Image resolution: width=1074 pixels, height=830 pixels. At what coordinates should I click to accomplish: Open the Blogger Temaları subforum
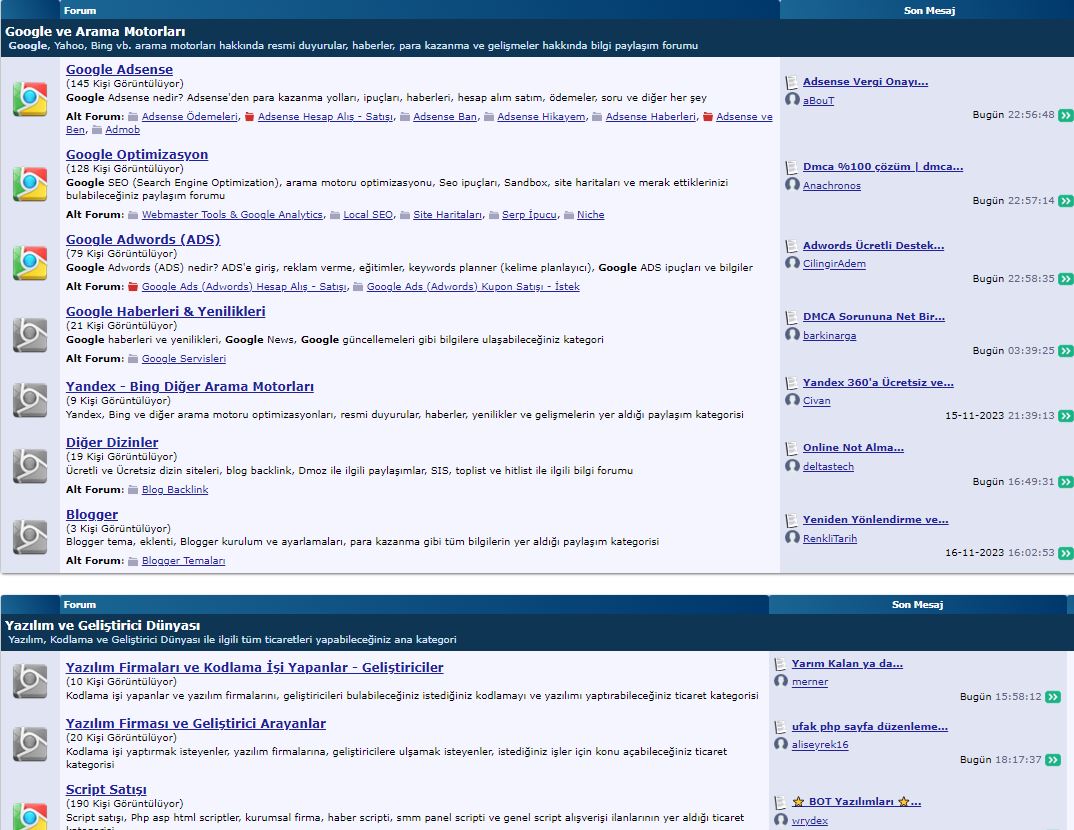pos(184,561)
